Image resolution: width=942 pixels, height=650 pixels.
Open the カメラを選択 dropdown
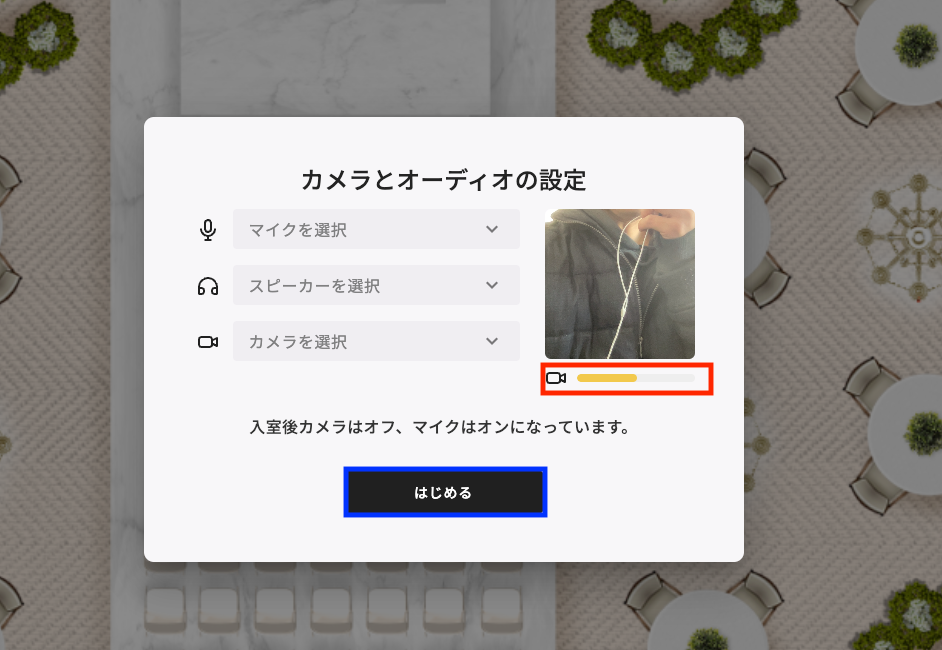[x=376, y=341]
